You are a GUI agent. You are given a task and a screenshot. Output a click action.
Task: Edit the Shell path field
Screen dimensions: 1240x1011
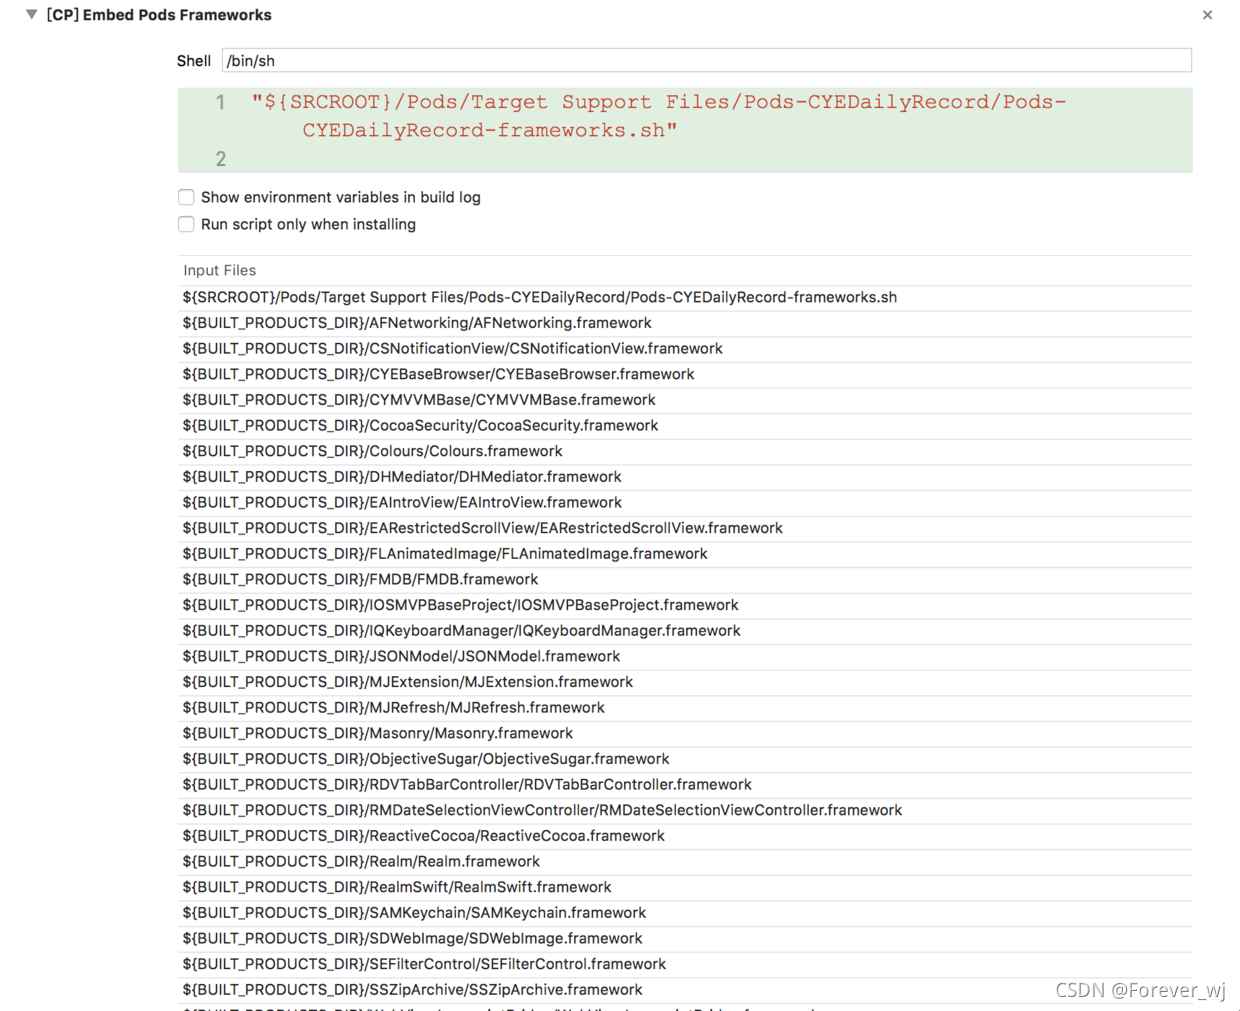pyautogui.click(x=706, y=61)
